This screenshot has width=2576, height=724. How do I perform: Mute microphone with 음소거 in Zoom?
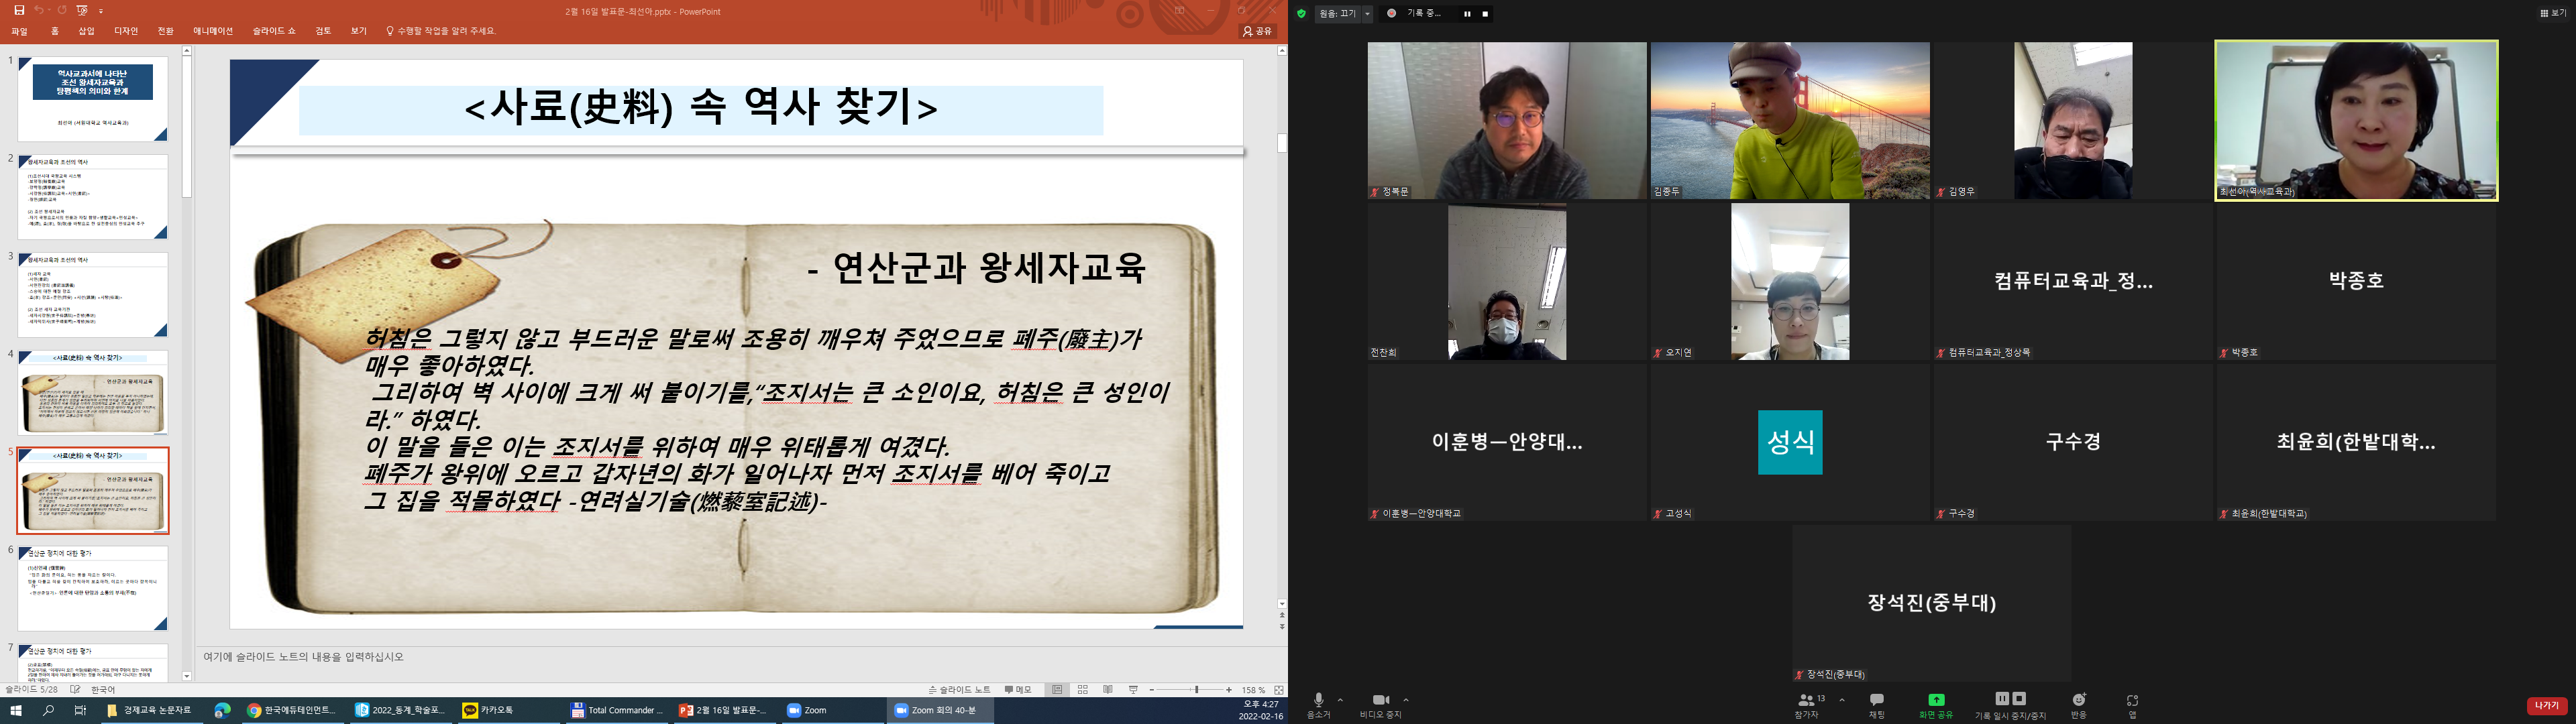pyautogui.click(x=1319, y=706)
